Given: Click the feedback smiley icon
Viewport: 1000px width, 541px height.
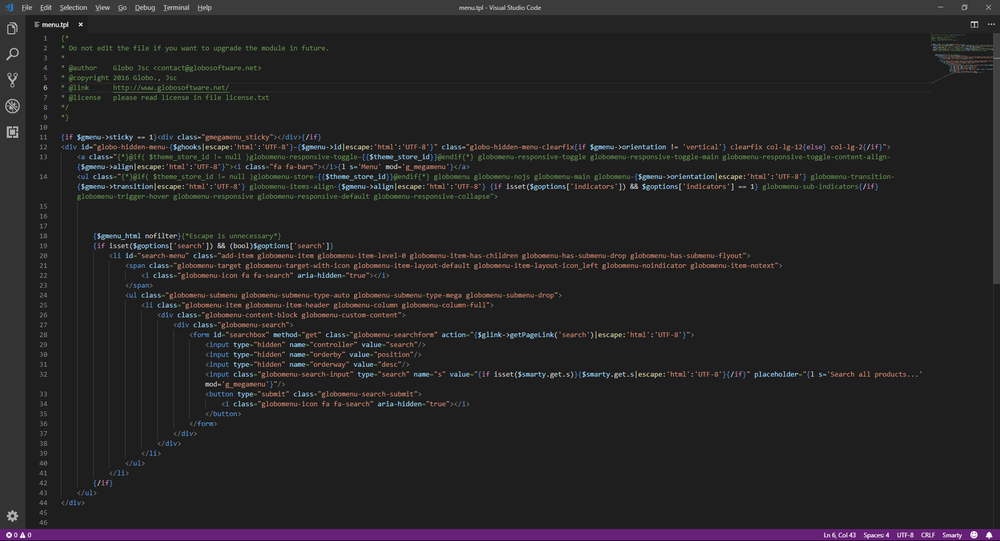Looking at the screenshot, I should click(975, 535).
